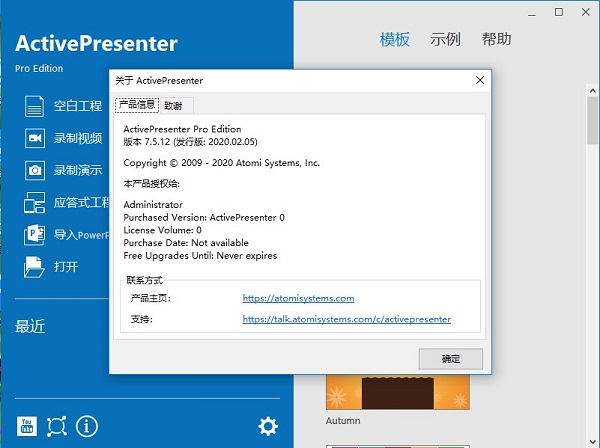600x448 pixels.
Task: Click the templates scrollbar up arrow
Action: 593,91
